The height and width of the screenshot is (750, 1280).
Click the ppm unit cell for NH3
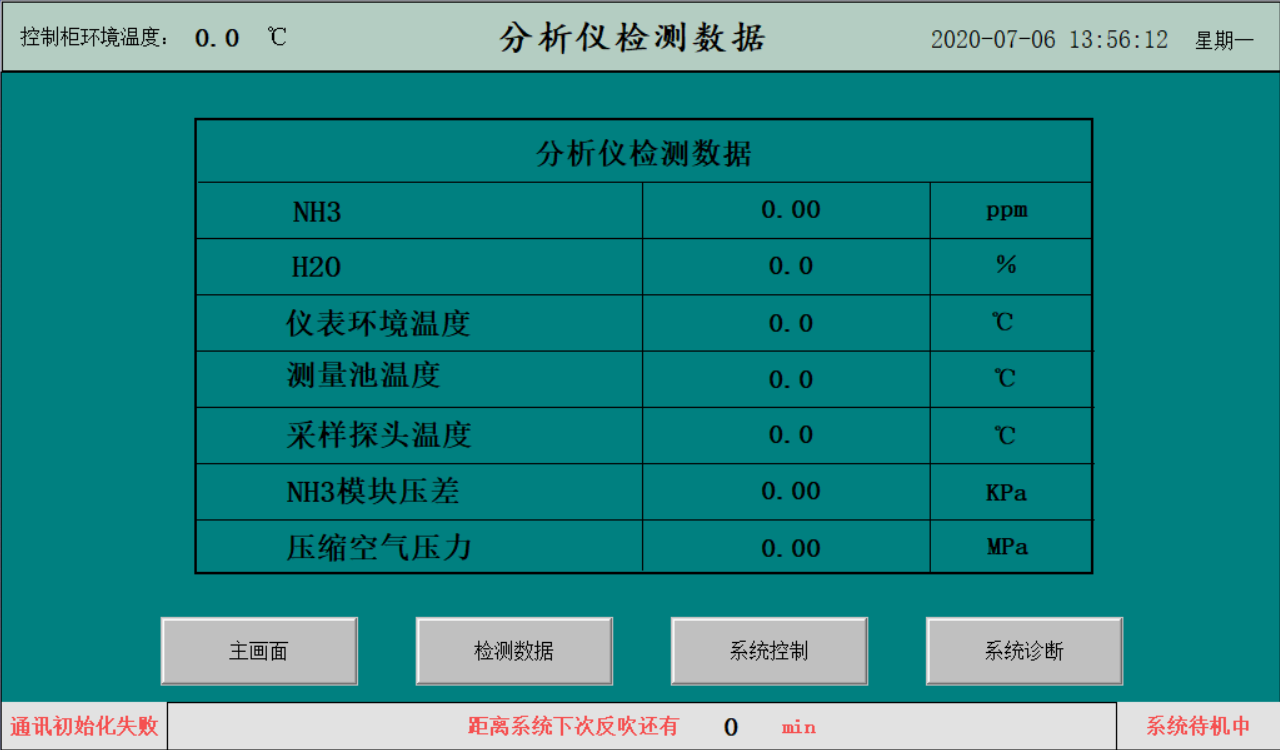pos(1011,210)
